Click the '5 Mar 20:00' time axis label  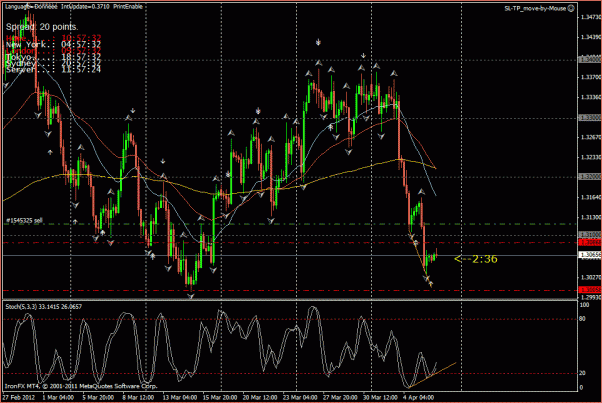(x=98, y=397)
